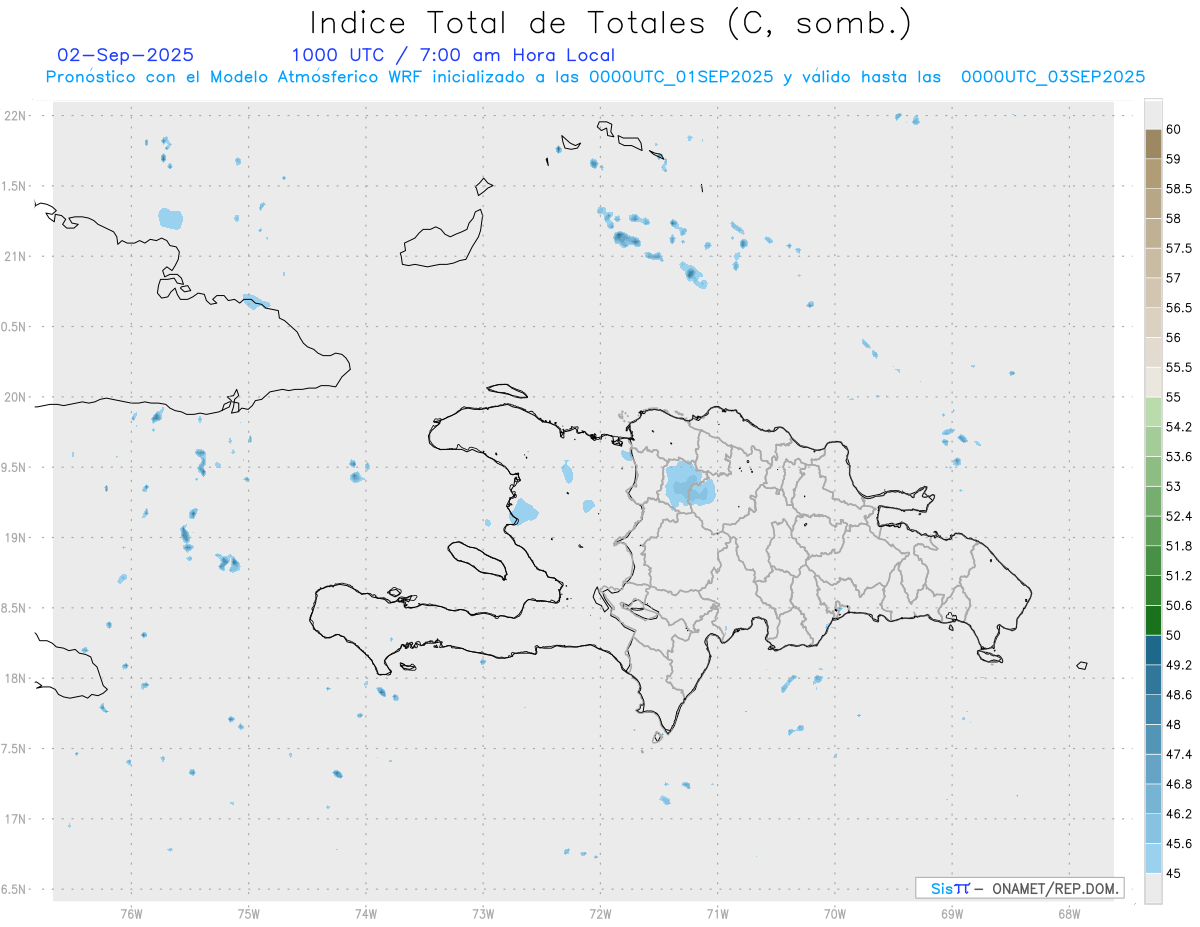Click the "20N" latitude label
The height and width of the screenshot is (927, 1200).
pos(15,397)
